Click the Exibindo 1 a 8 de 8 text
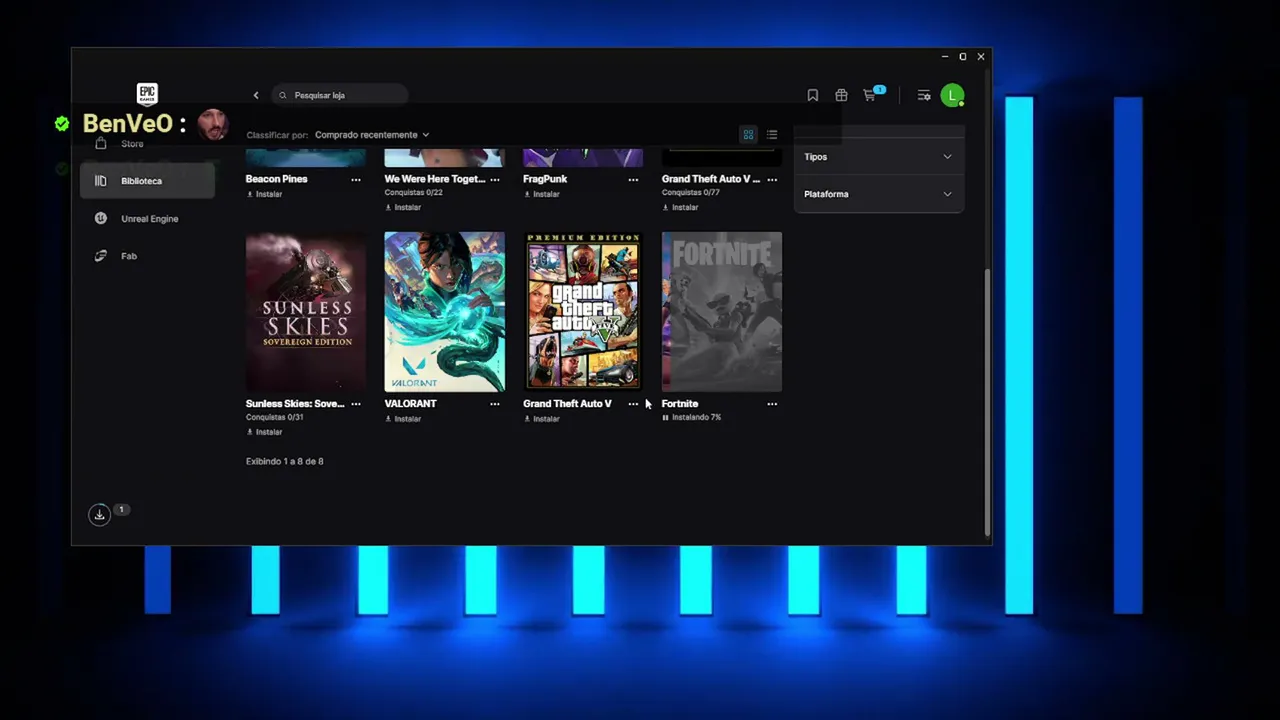 pos(285,461)
